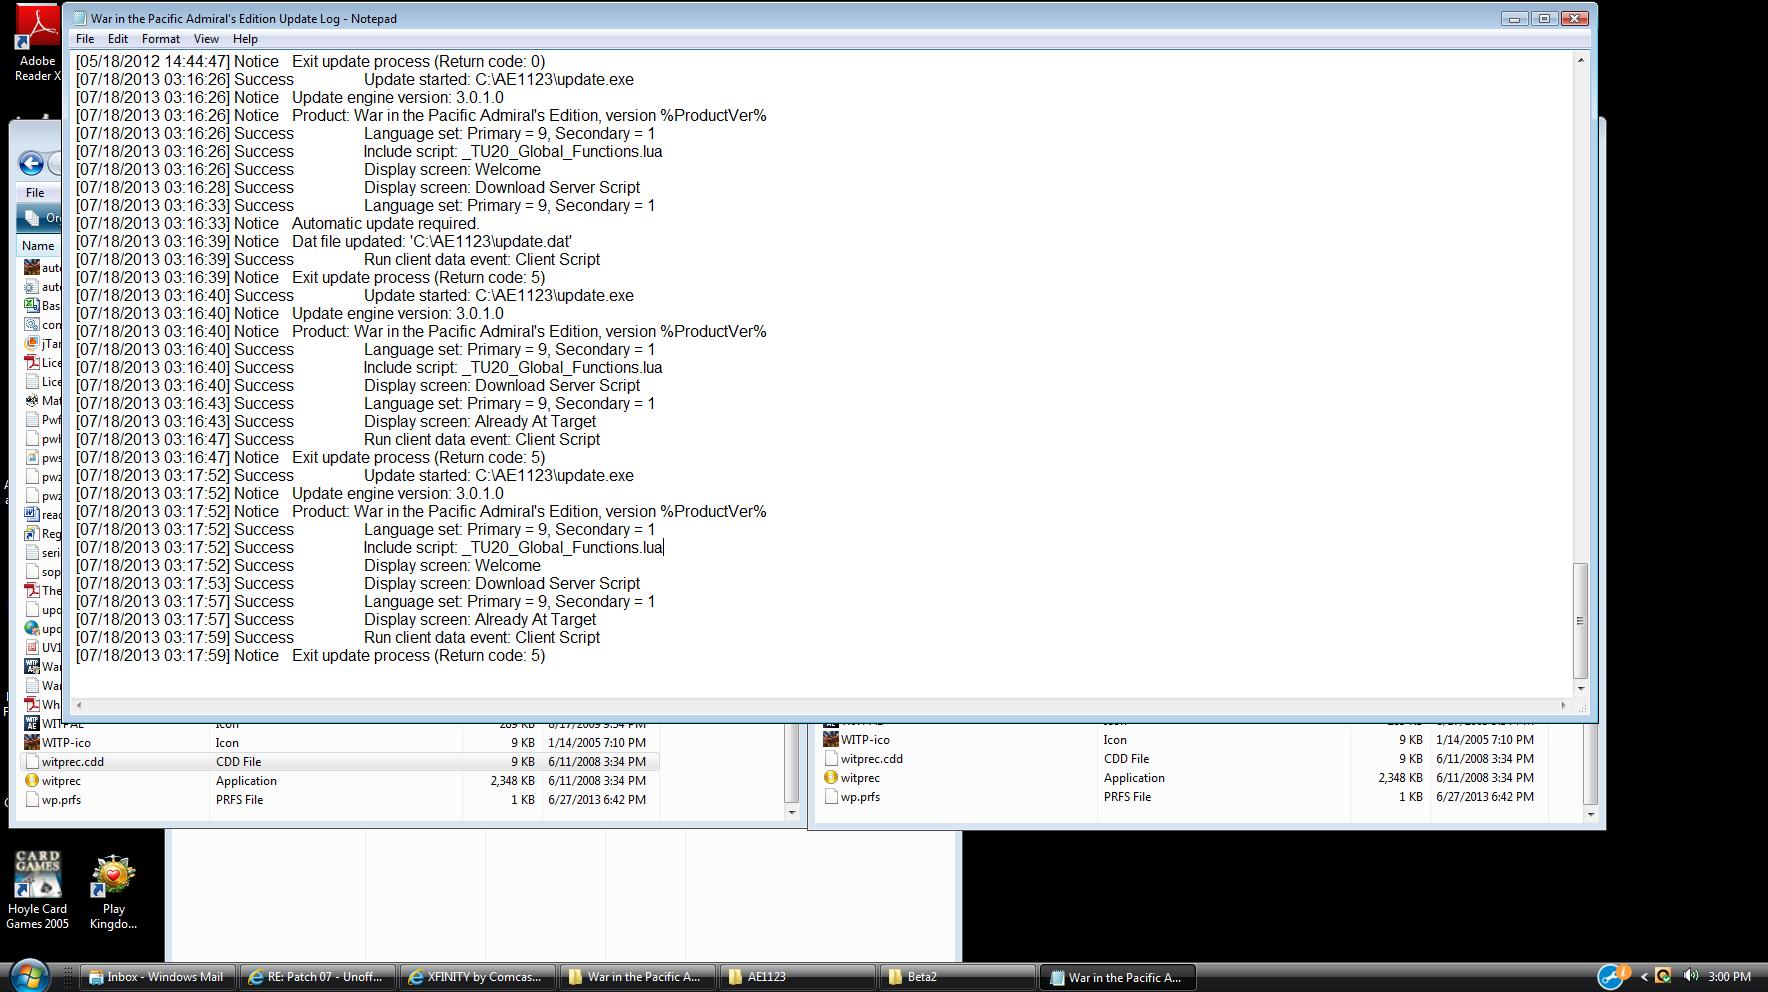
Task: Open the Notepad View menu
Action: [206, 39]
